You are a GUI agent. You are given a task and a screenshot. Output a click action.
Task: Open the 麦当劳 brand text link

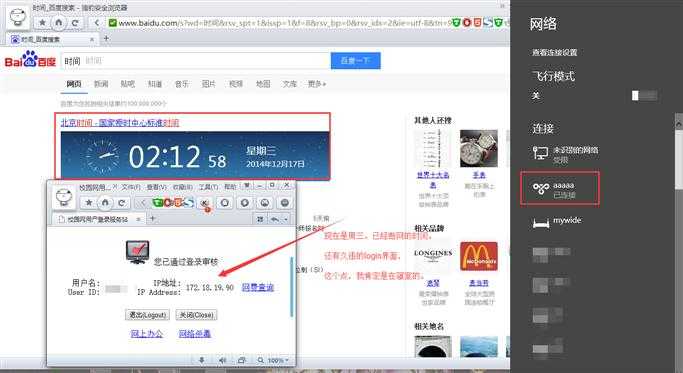tap(479, 283)
